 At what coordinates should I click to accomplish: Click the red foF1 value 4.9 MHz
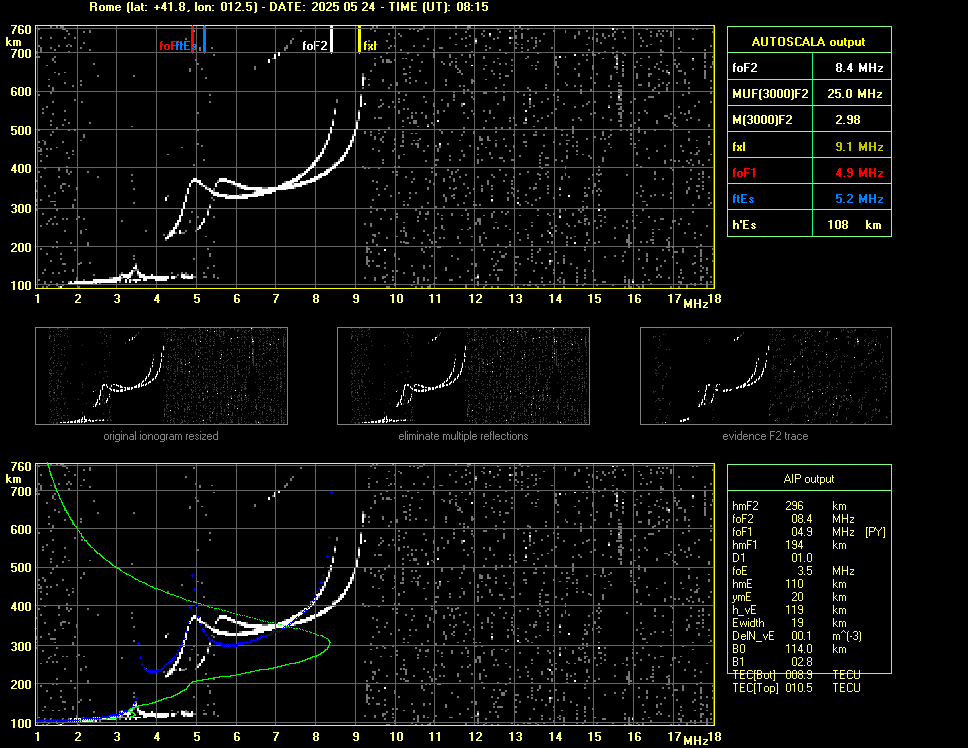coord(859,173)
